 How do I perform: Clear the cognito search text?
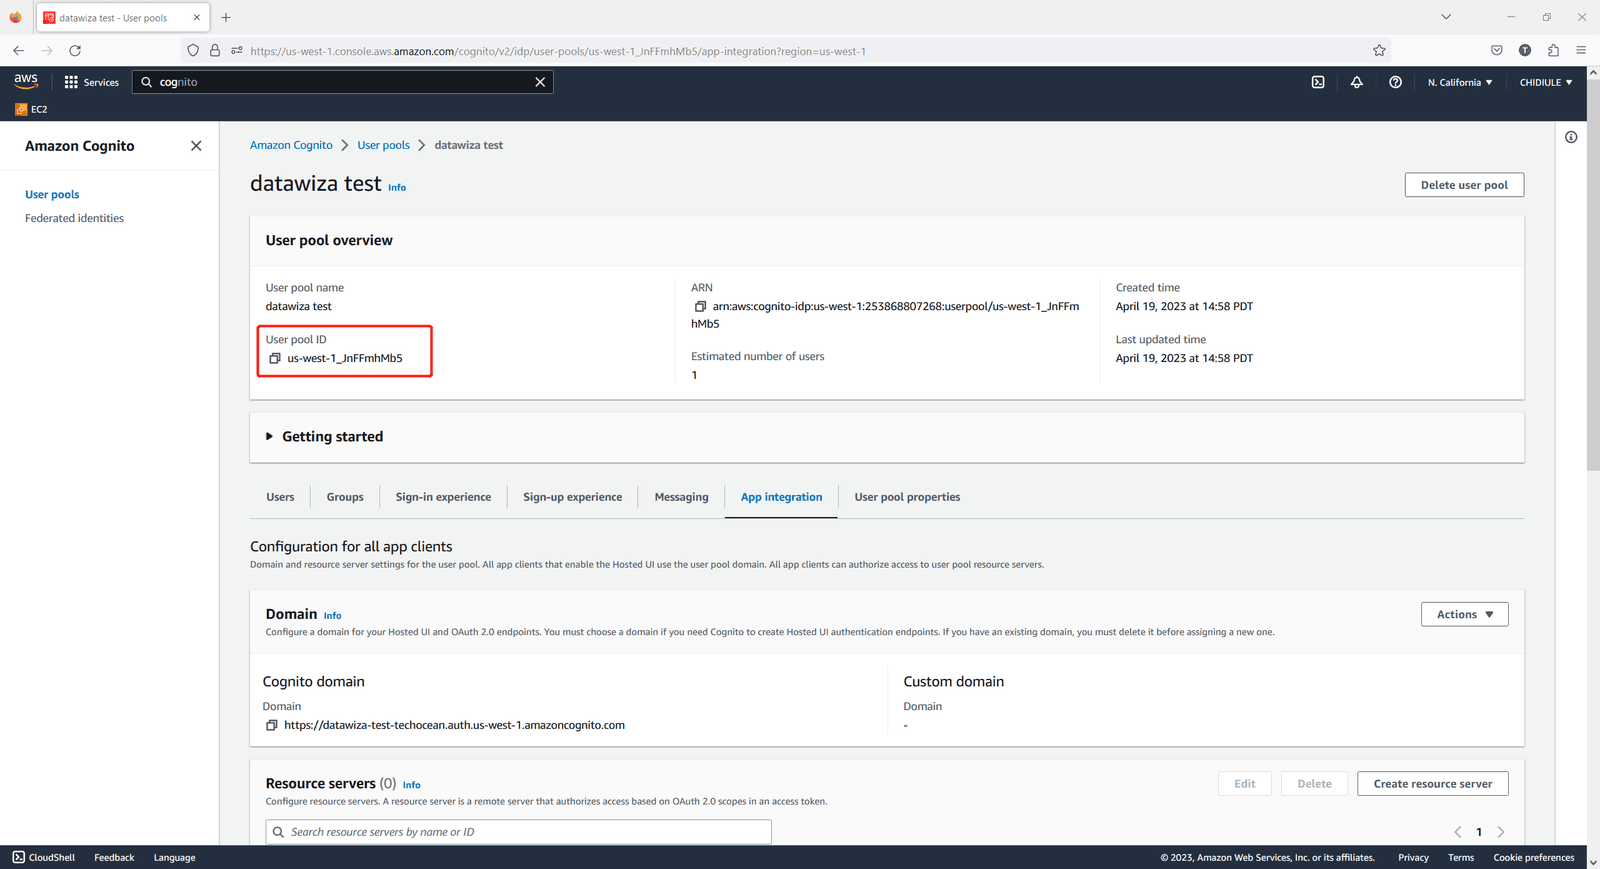[540, 82]
